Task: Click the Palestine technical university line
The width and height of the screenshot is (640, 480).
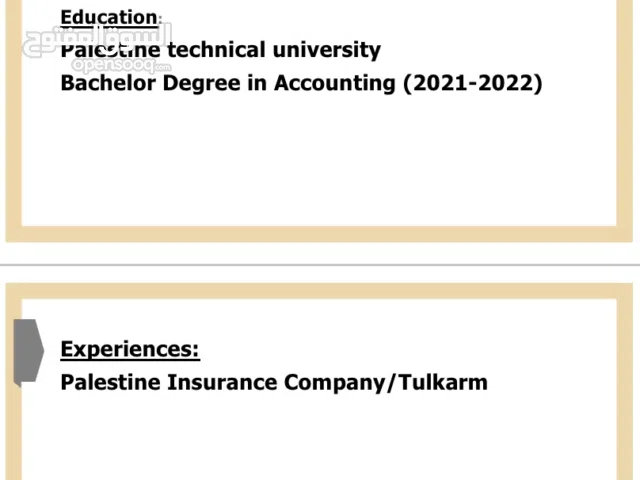Action: [220, 50]
